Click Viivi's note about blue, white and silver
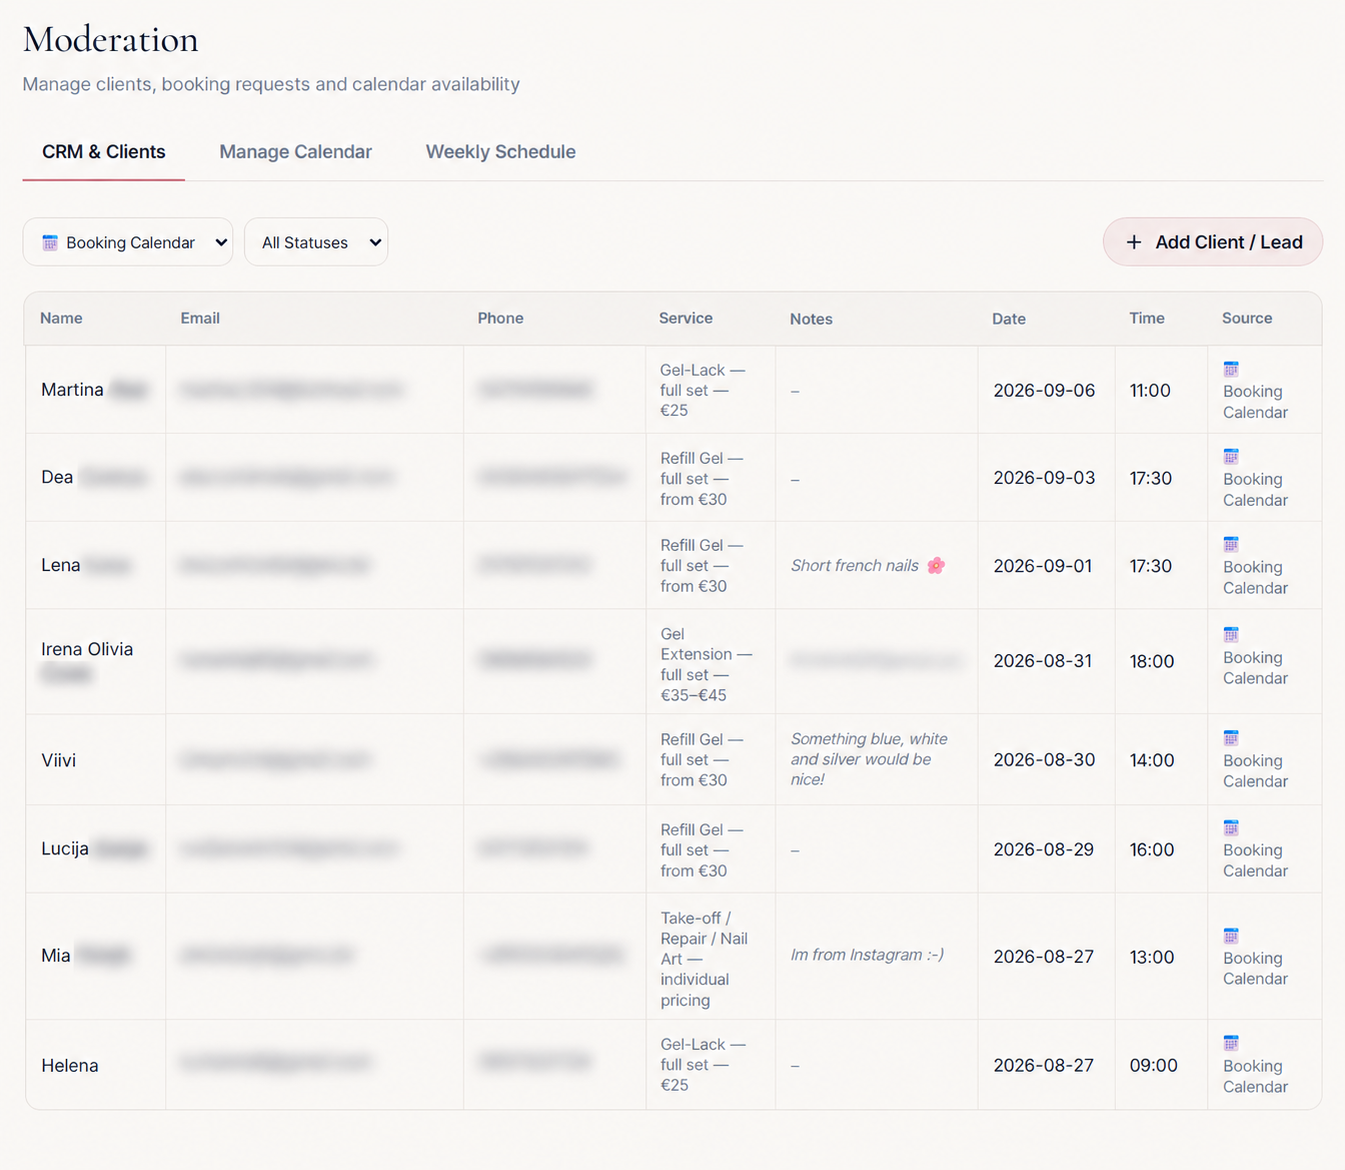This screenshot has height=1170, width=1345. pyautogui.click(x=869, y=759)
